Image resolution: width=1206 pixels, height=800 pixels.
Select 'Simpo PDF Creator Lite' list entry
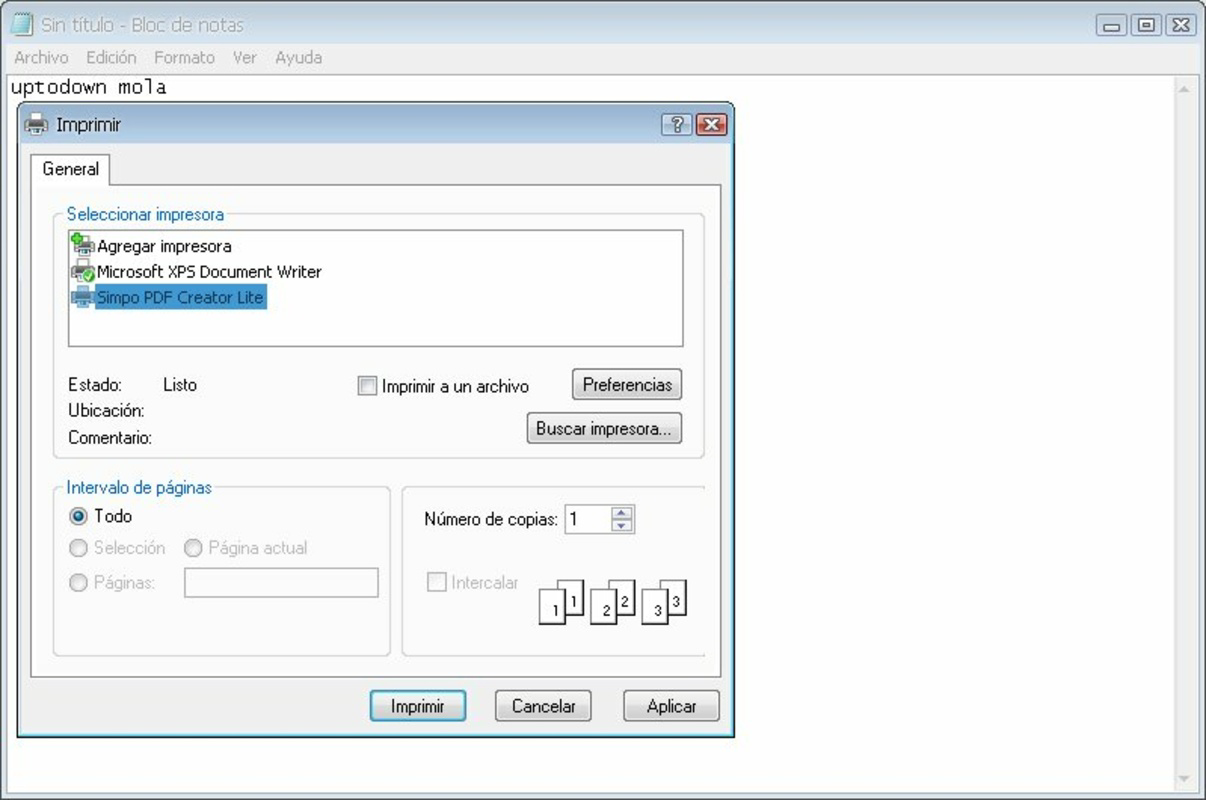[180, 298]
